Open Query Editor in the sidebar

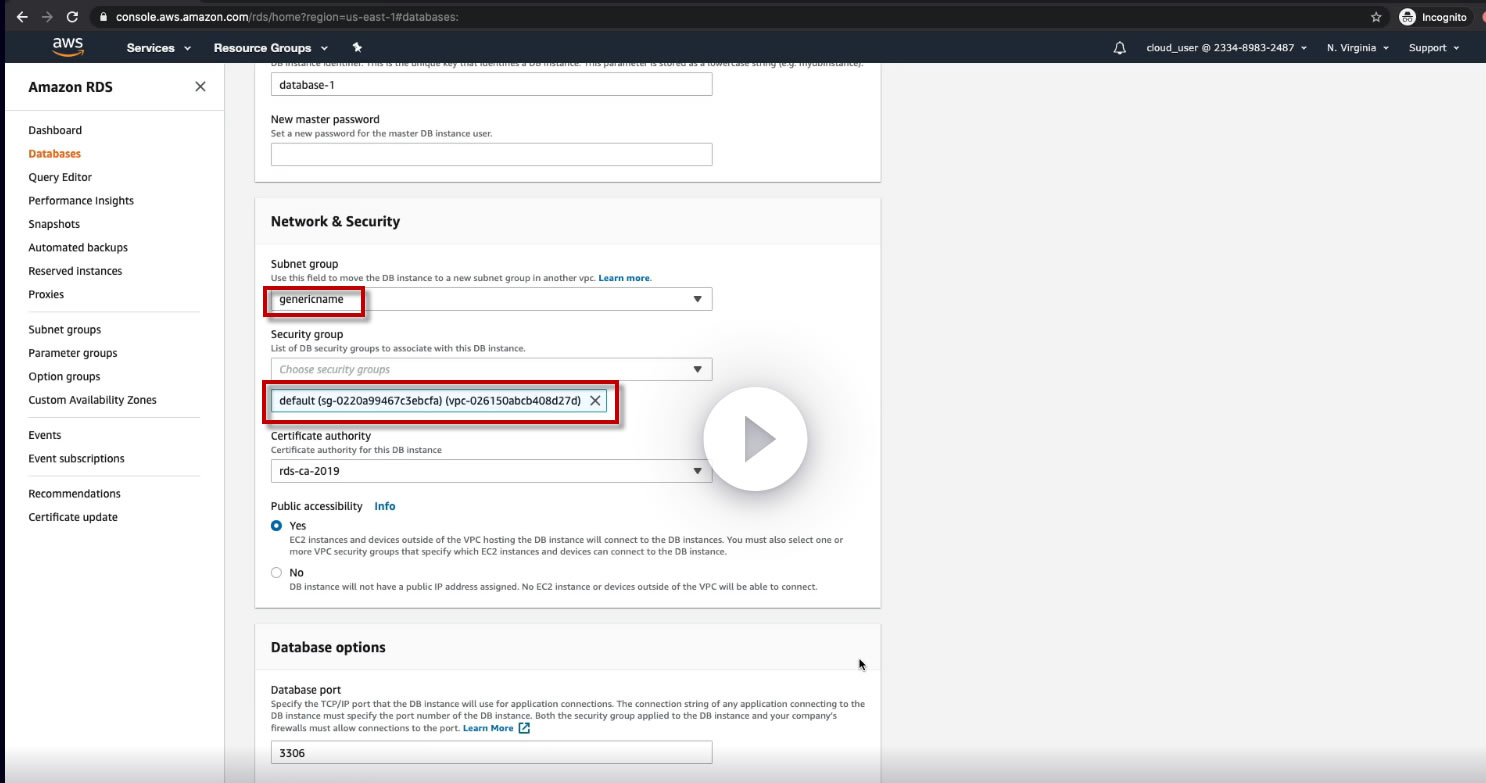[x=60, y=177]
